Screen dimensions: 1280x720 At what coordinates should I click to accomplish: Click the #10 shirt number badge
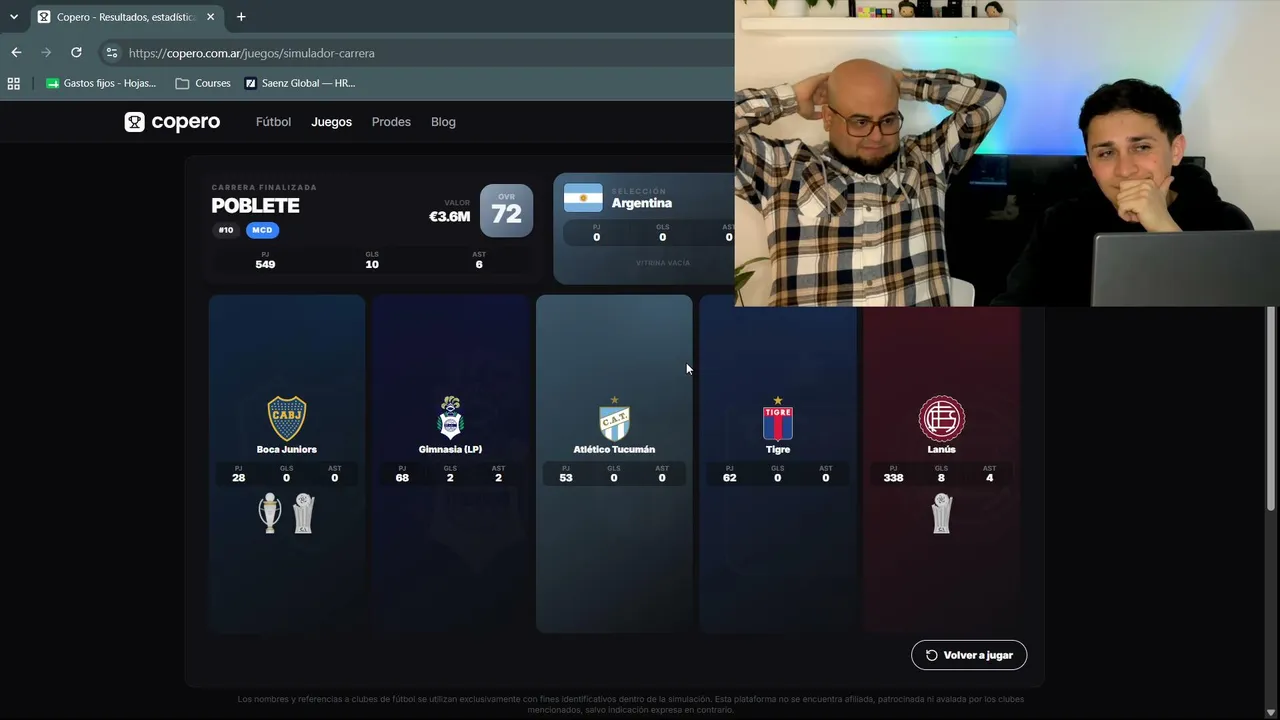pyautogui.click(x=226, y=230)
